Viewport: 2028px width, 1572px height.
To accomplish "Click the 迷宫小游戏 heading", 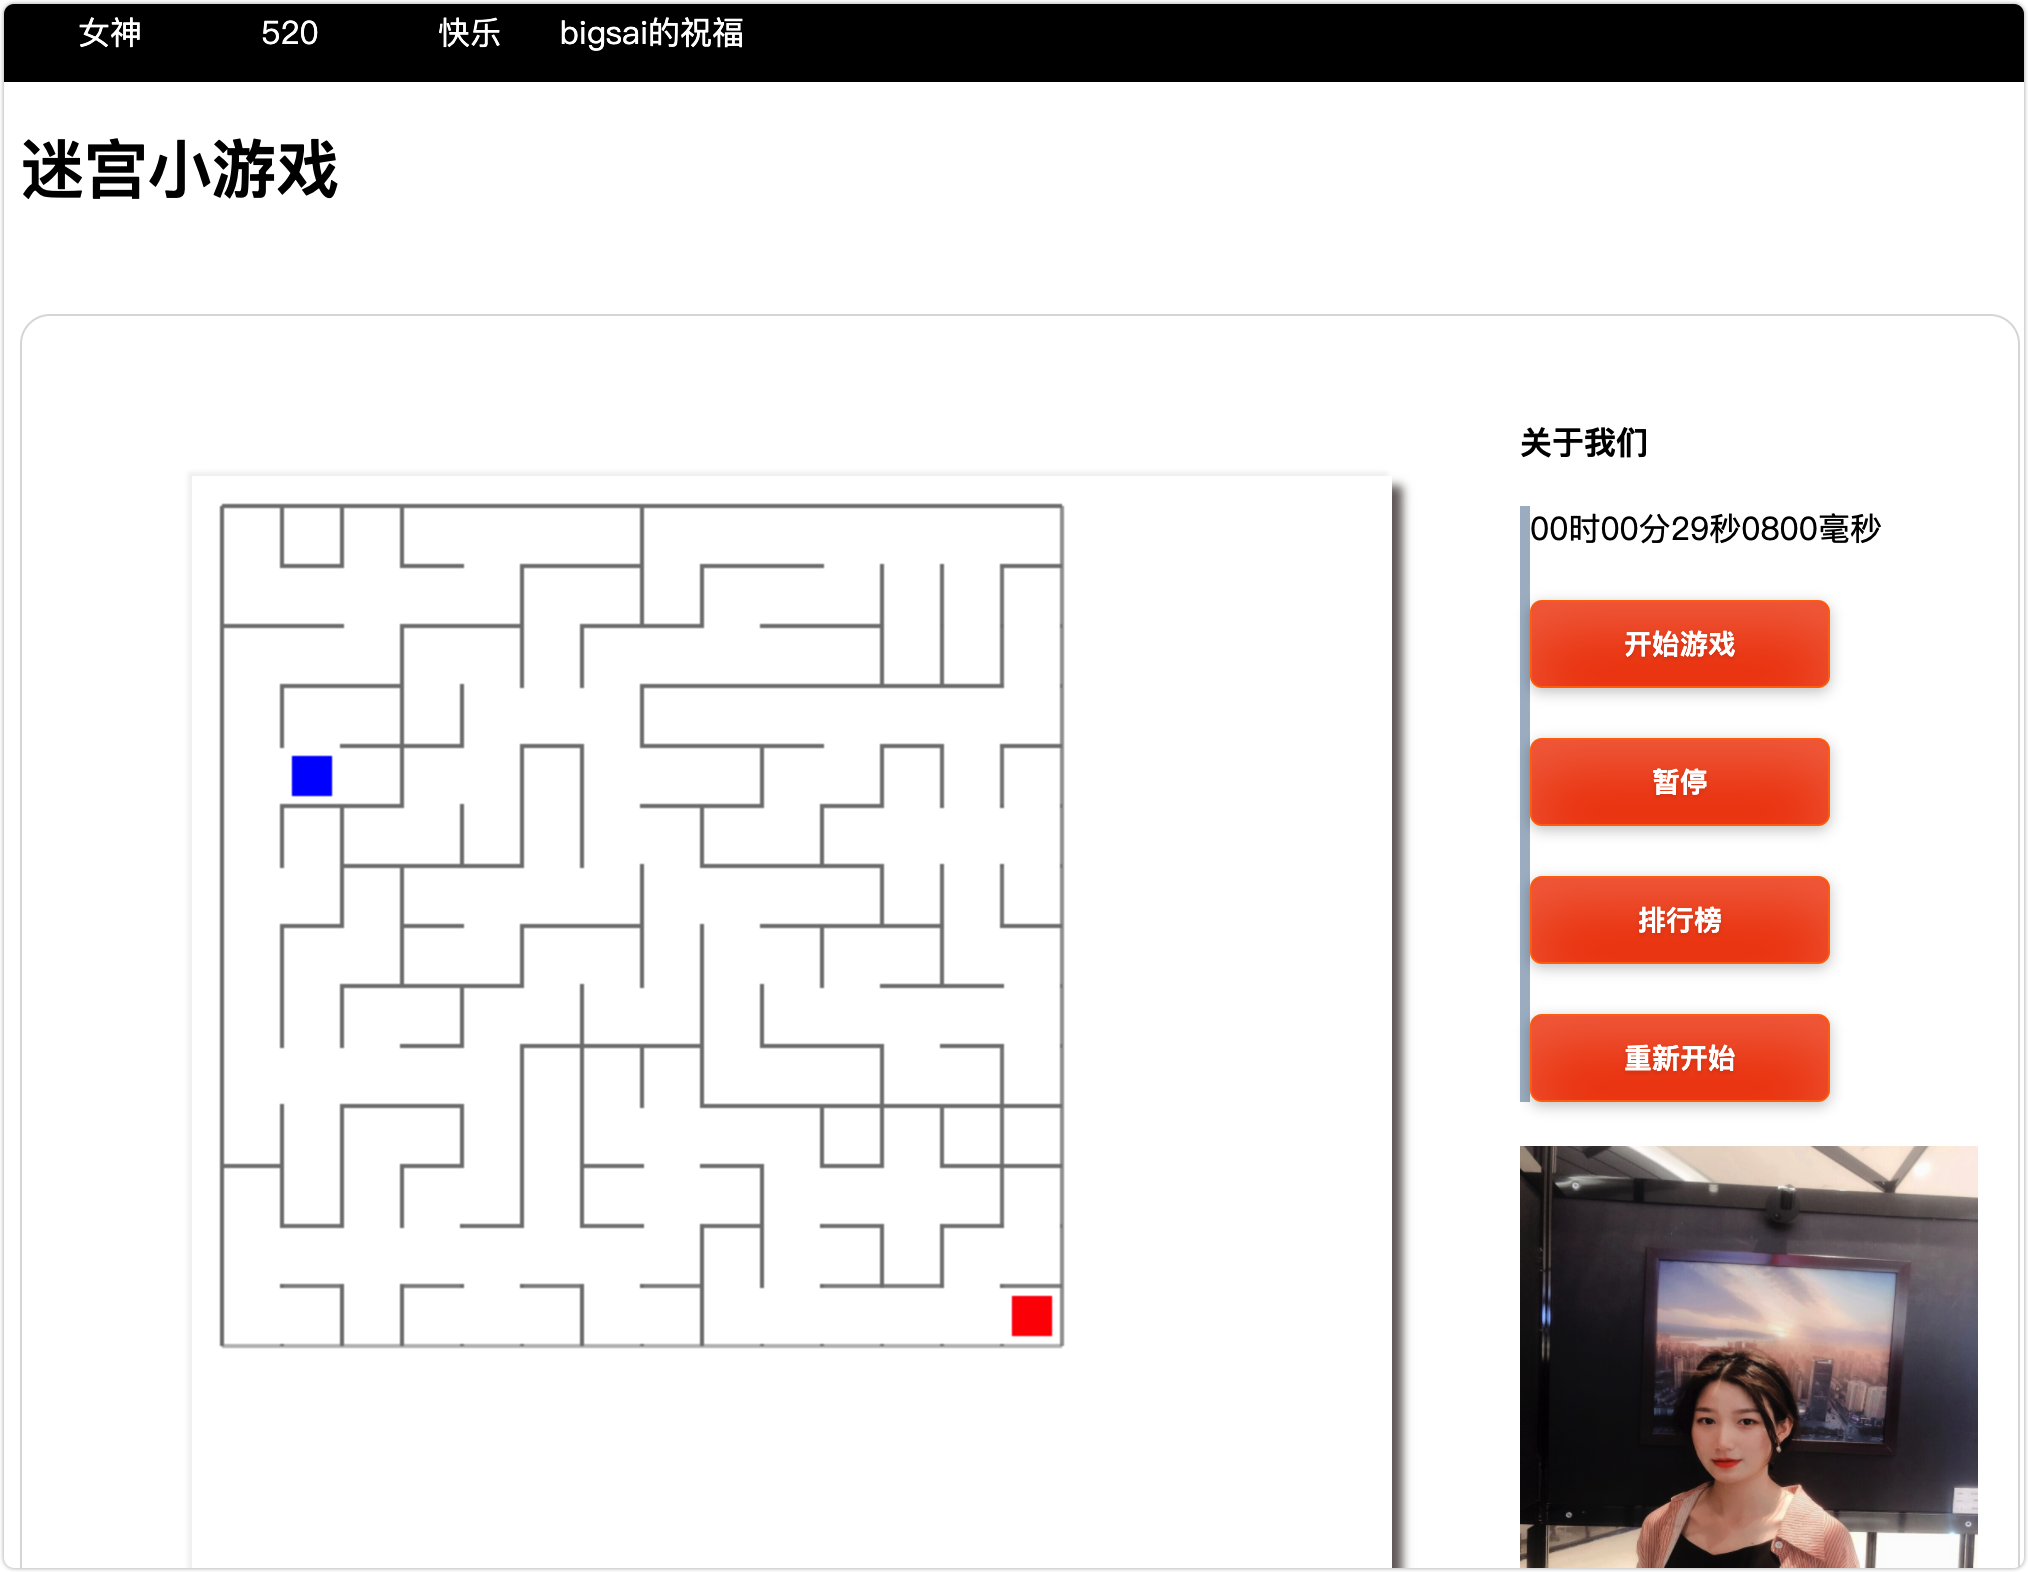I will pyautogui.click(x=180, y=170).
